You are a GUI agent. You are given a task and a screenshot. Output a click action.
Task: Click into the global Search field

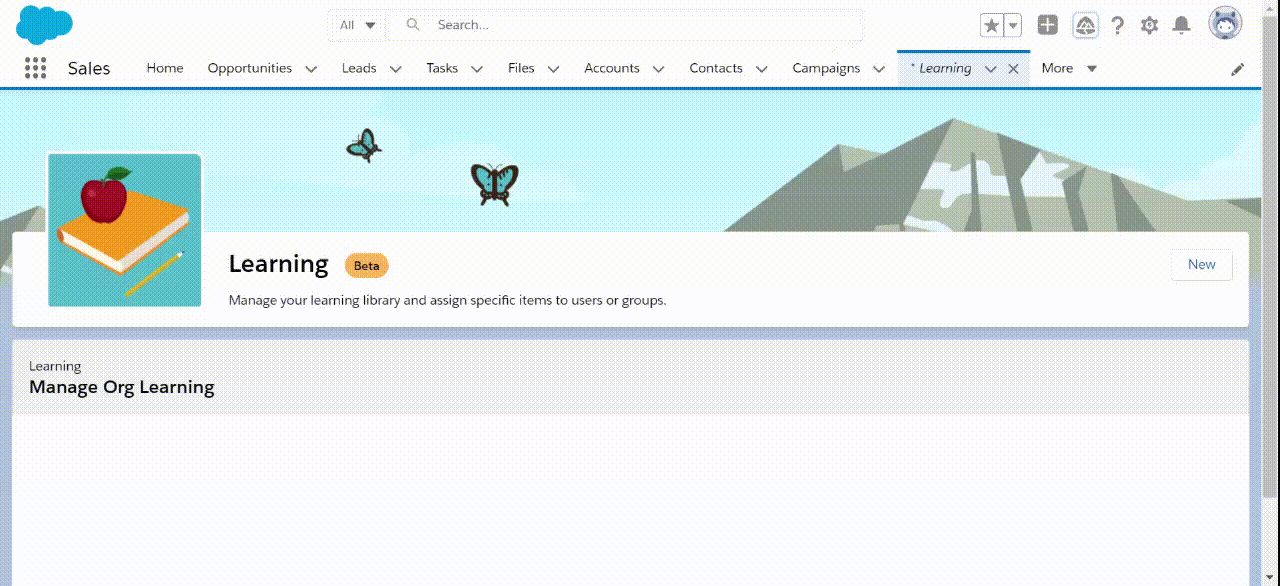[x=624, y=25]
